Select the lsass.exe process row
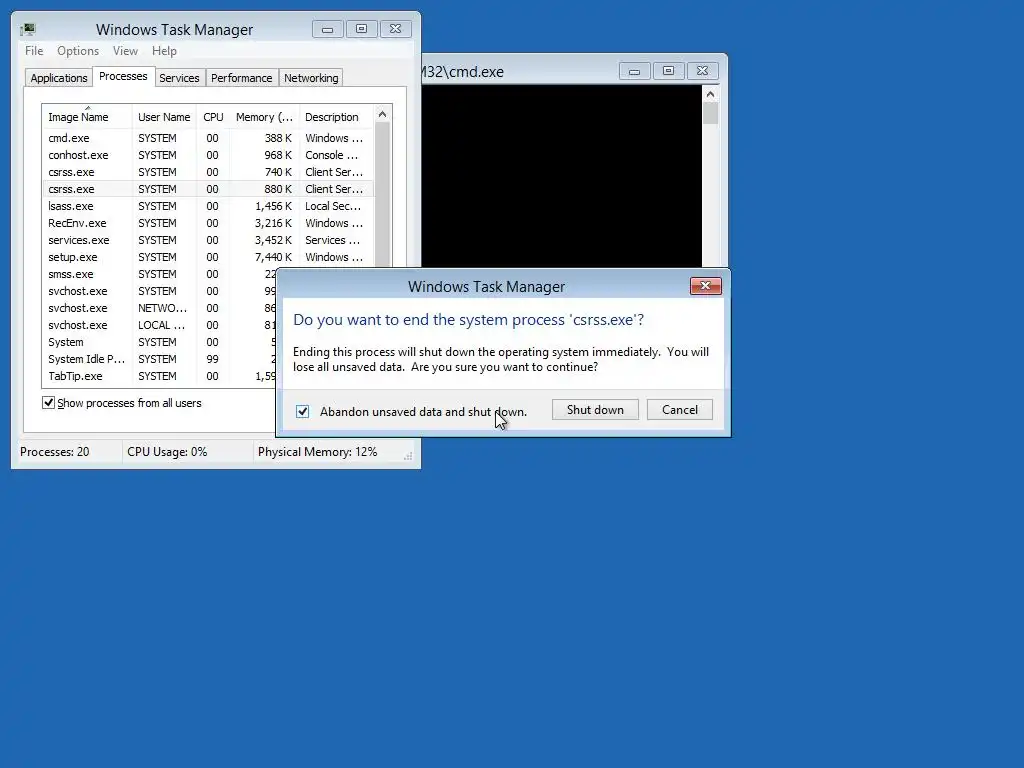 click(x=208, y=206)
